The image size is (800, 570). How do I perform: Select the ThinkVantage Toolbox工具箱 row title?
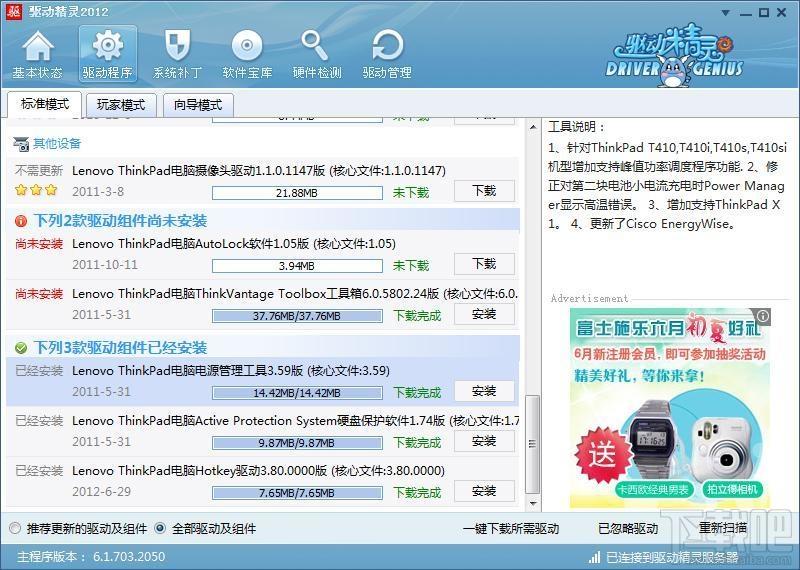295,293
